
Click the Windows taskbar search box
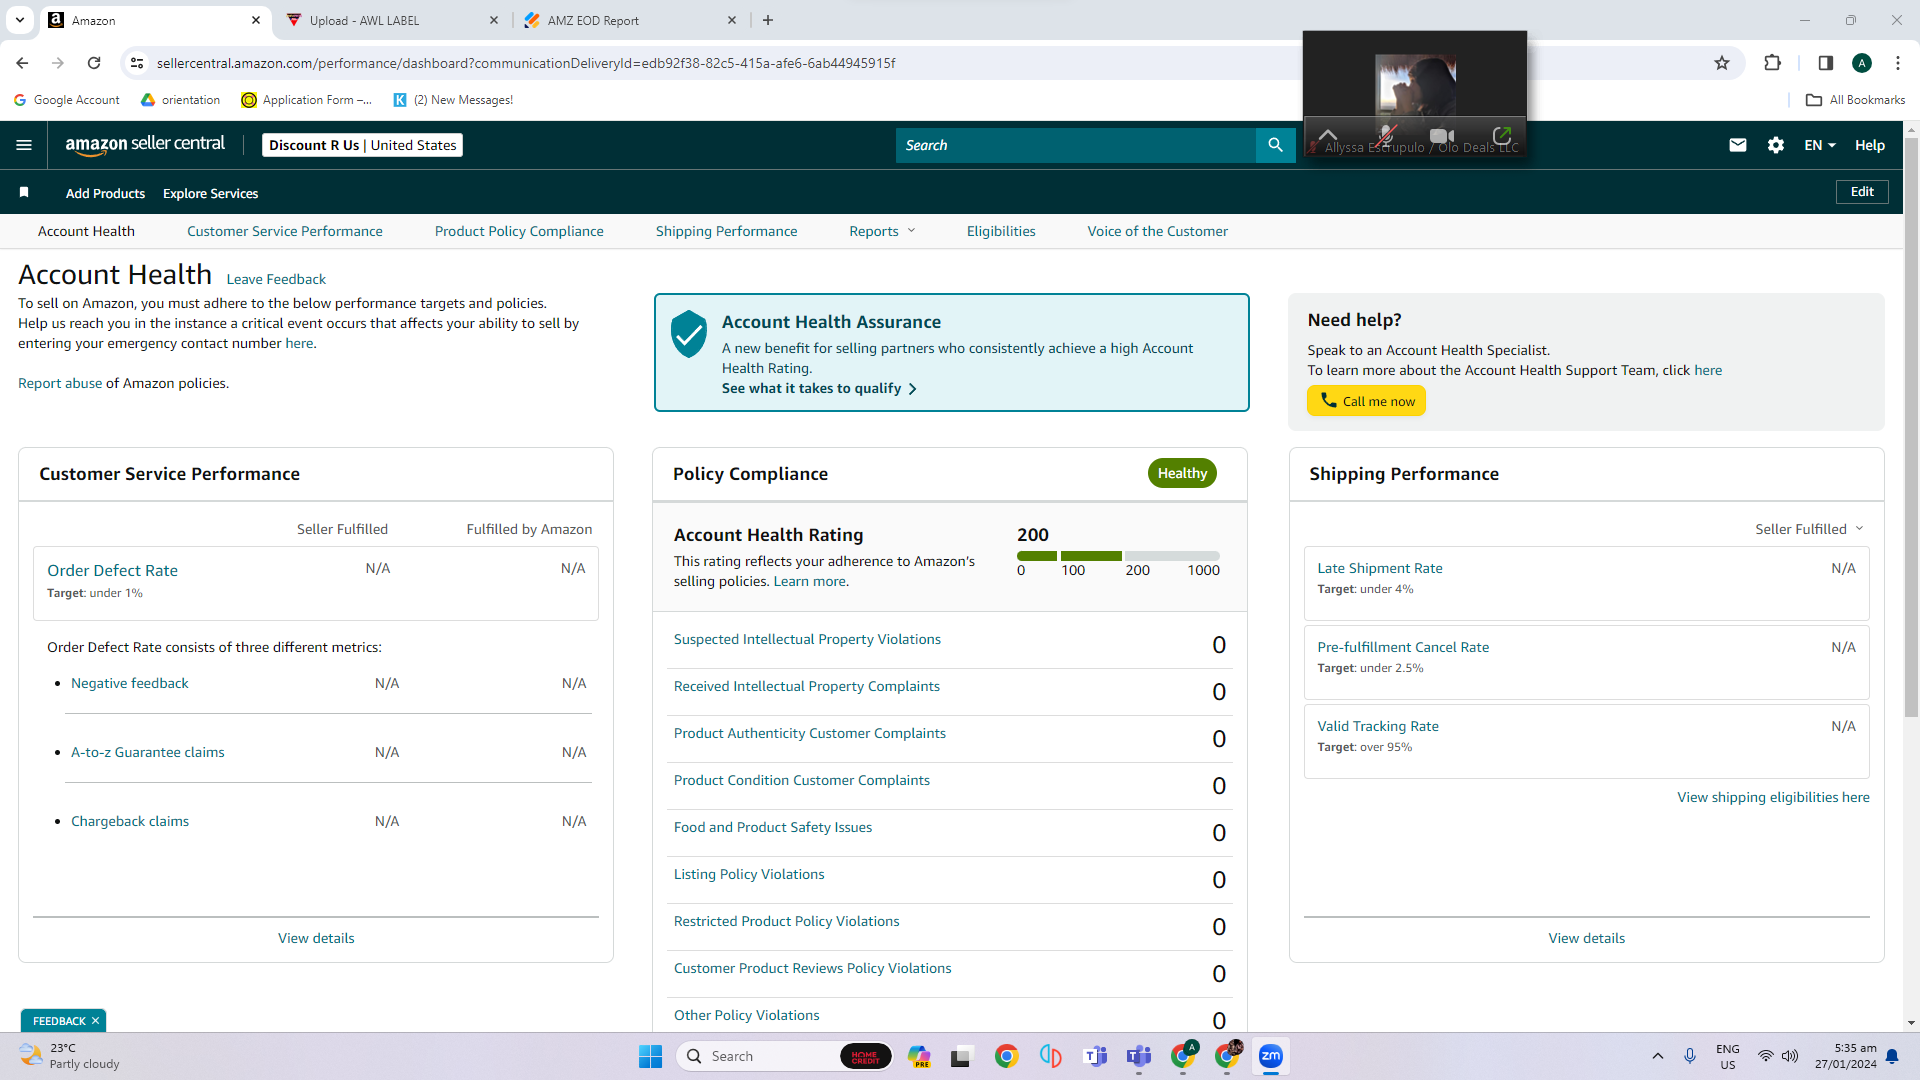click(x=785, y=1056)
